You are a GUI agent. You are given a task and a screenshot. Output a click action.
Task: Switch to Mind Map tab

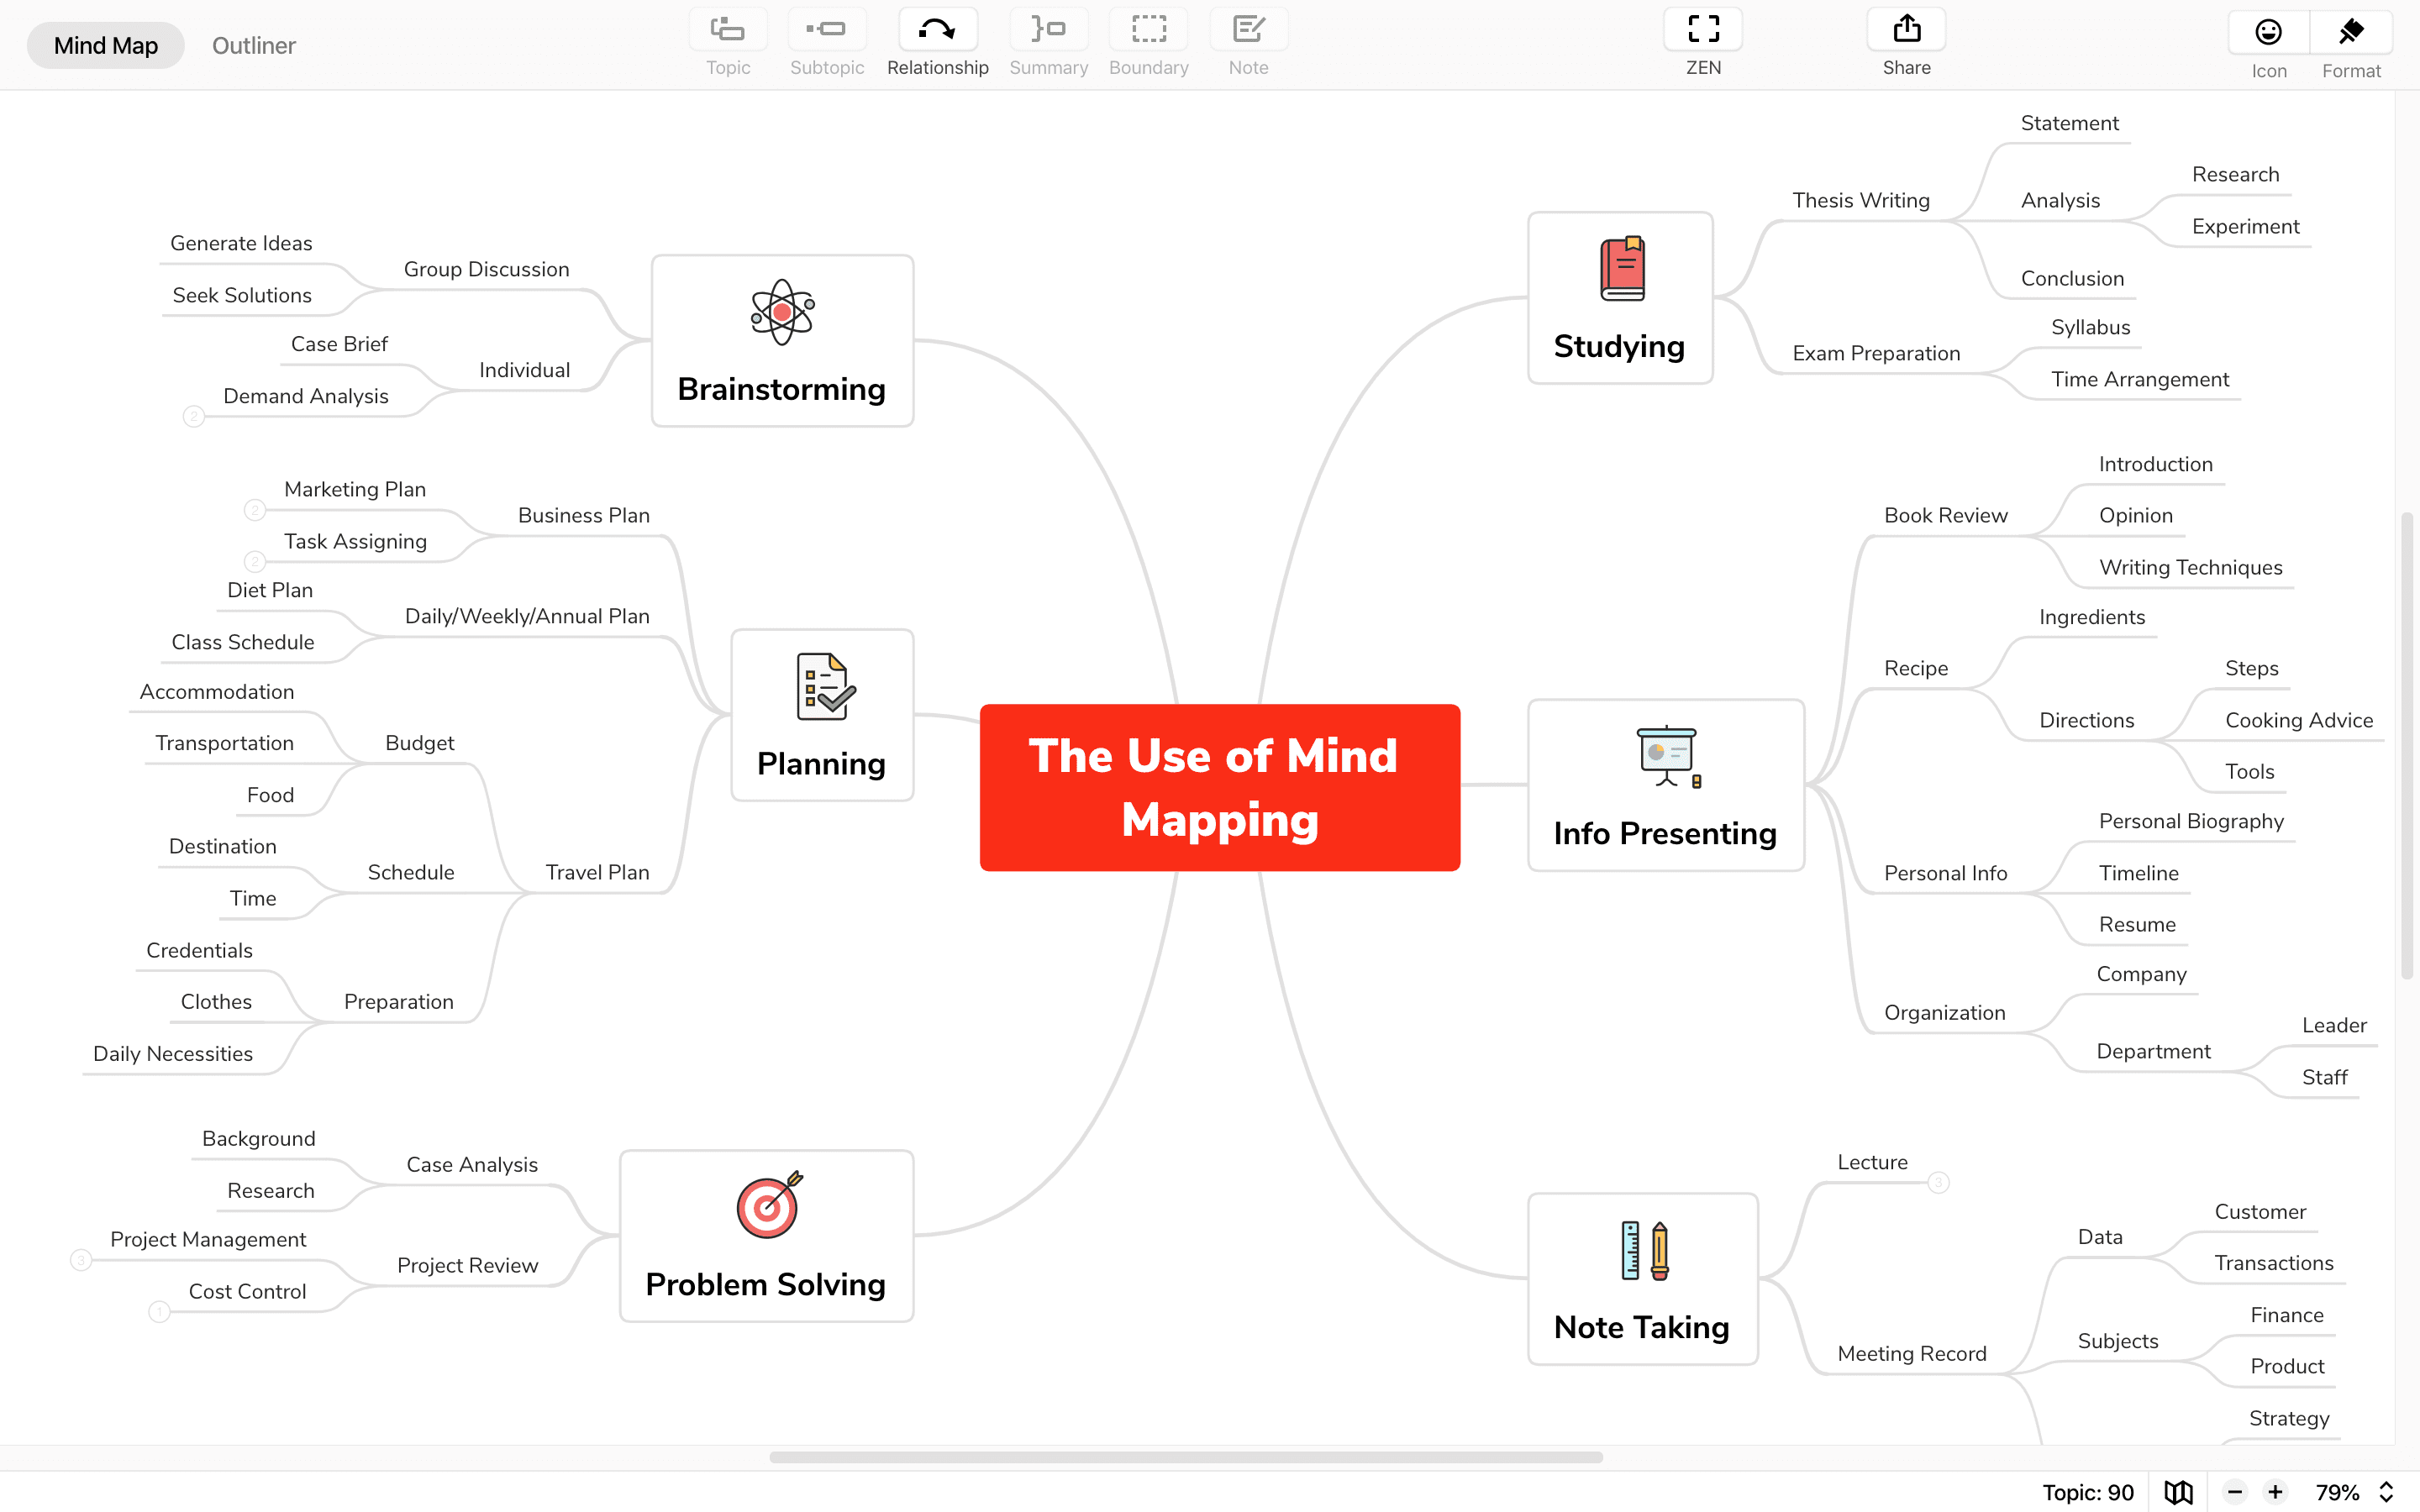[x=104, y=44]
